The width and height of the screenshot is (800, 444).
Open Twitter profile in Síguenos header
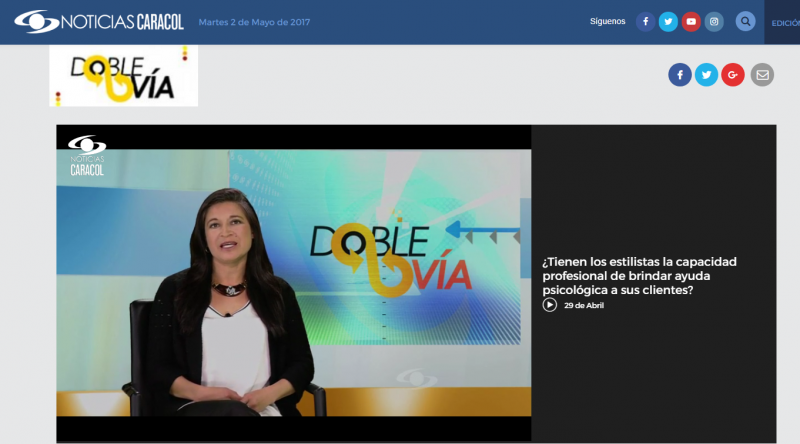(x=668, y=21)
